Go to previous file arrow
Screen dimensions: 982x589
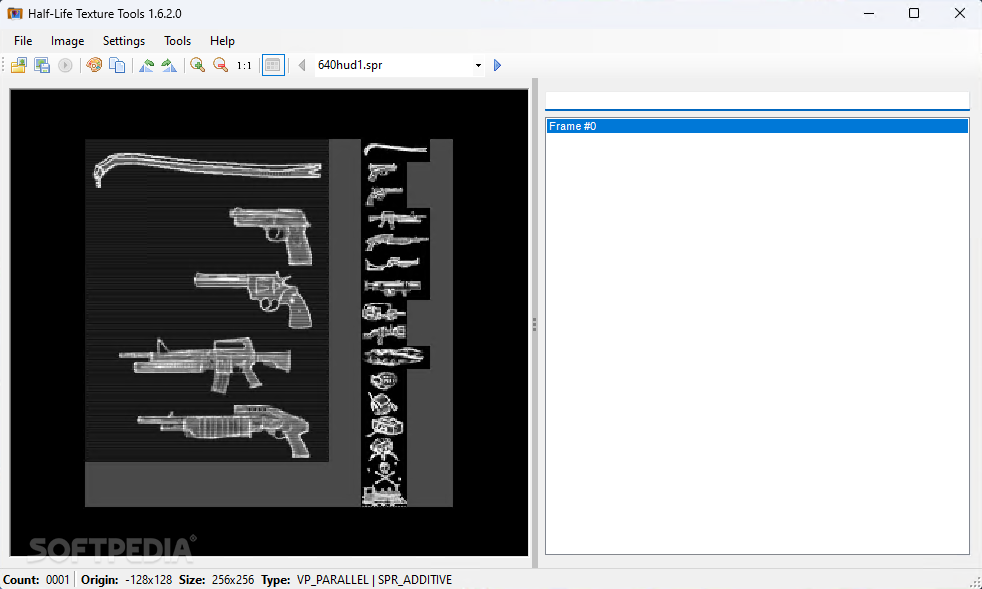pyautogui.click(x=302, y=65)
